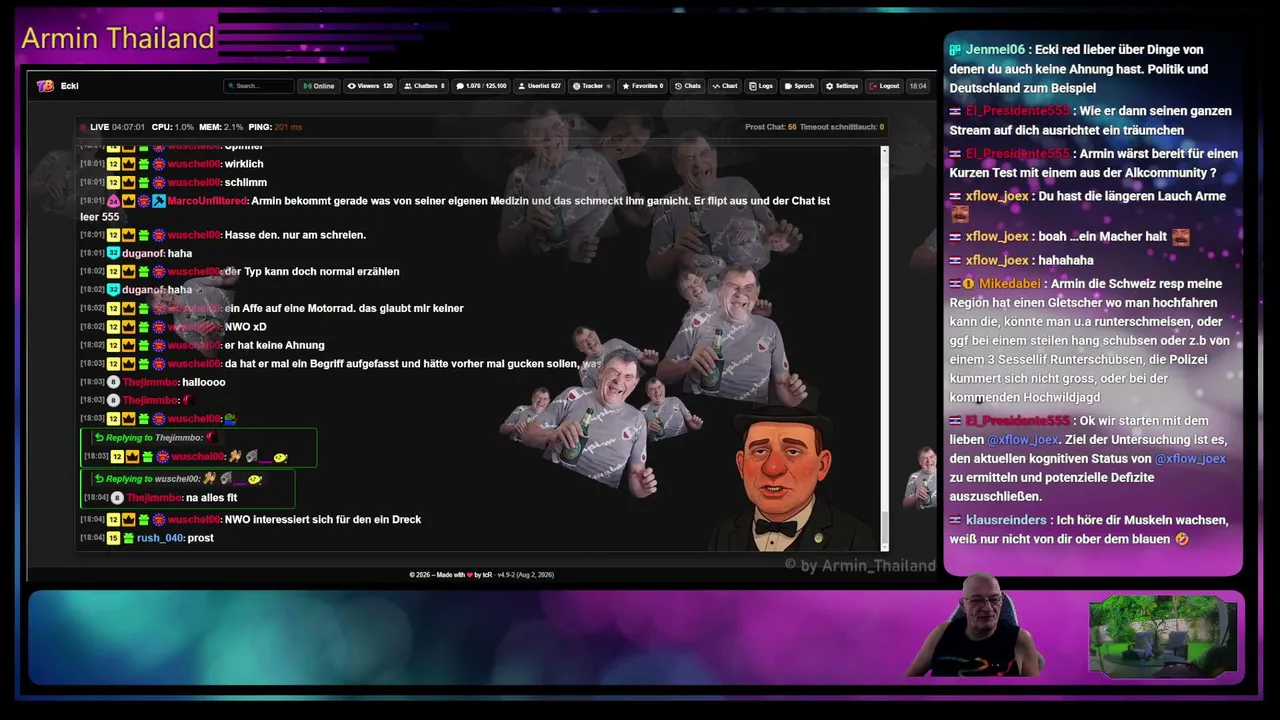Screen dimensions: 1280x720
Task: Click the emote after "Lauch Arme" message
Action: click(960, 214)
